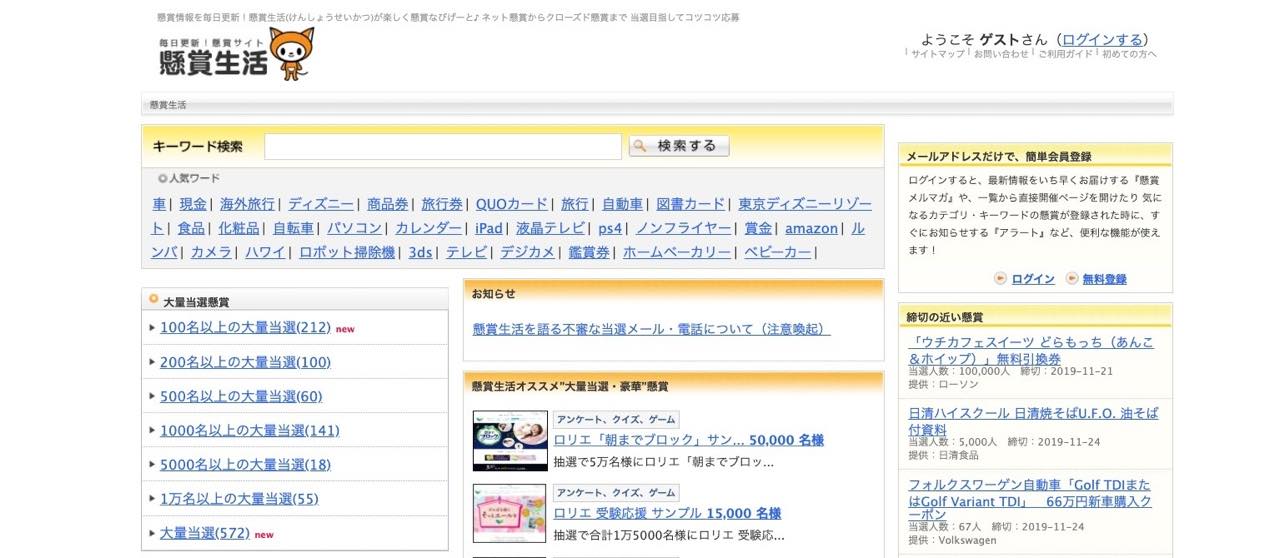
Task: Open 5000名以上の大量当選(18) category
Action: click(x=245, y=464)
